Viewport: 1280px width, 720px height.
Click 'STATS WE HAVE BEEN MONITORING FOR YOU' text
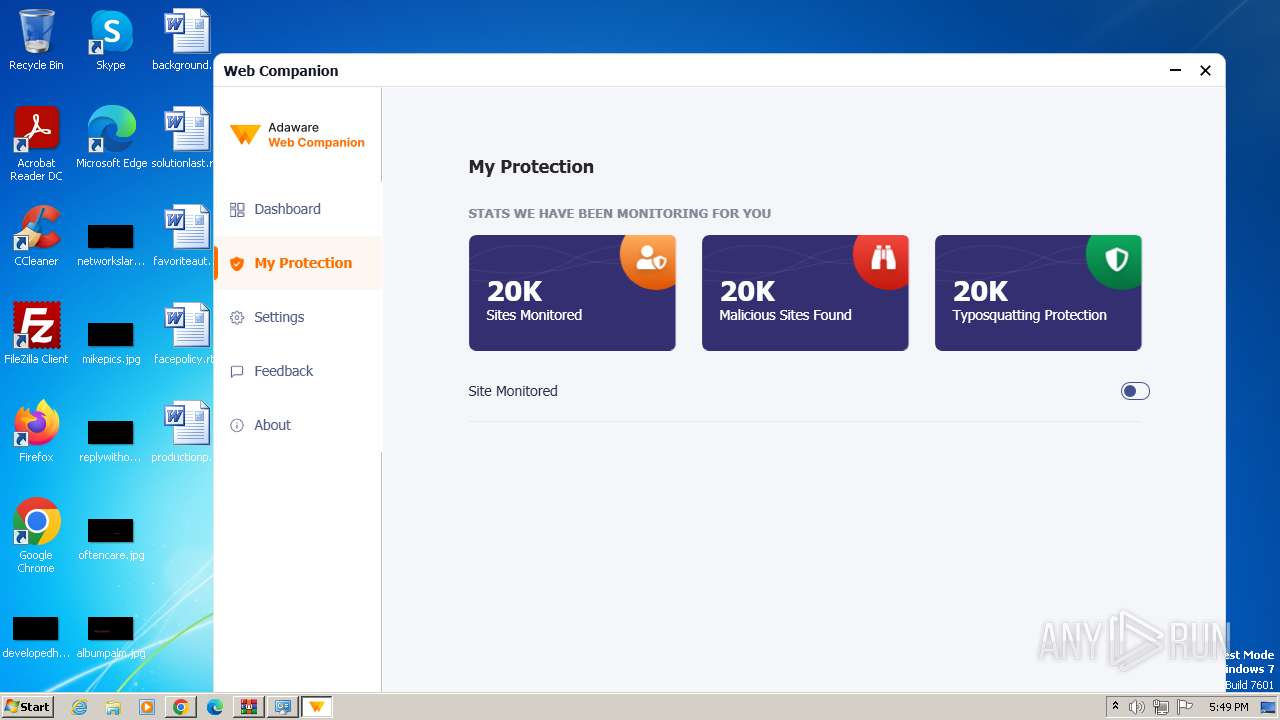click(x=619, y=213)
